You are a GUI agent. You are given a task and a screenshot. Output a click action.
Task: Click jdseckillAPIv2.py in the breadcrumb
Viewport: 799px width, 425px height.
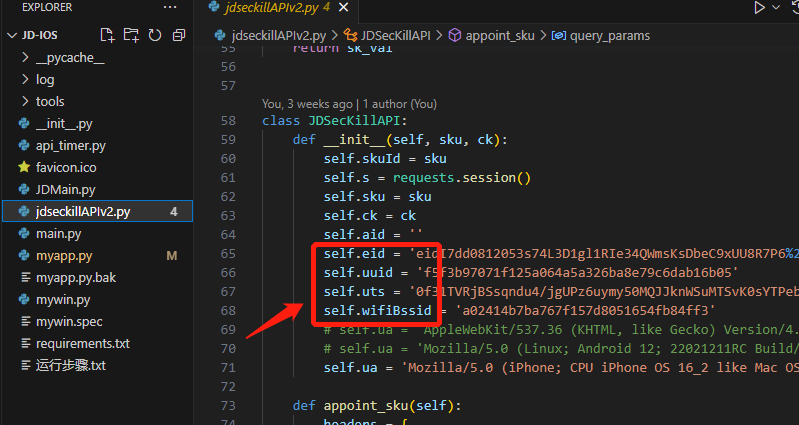279,36
